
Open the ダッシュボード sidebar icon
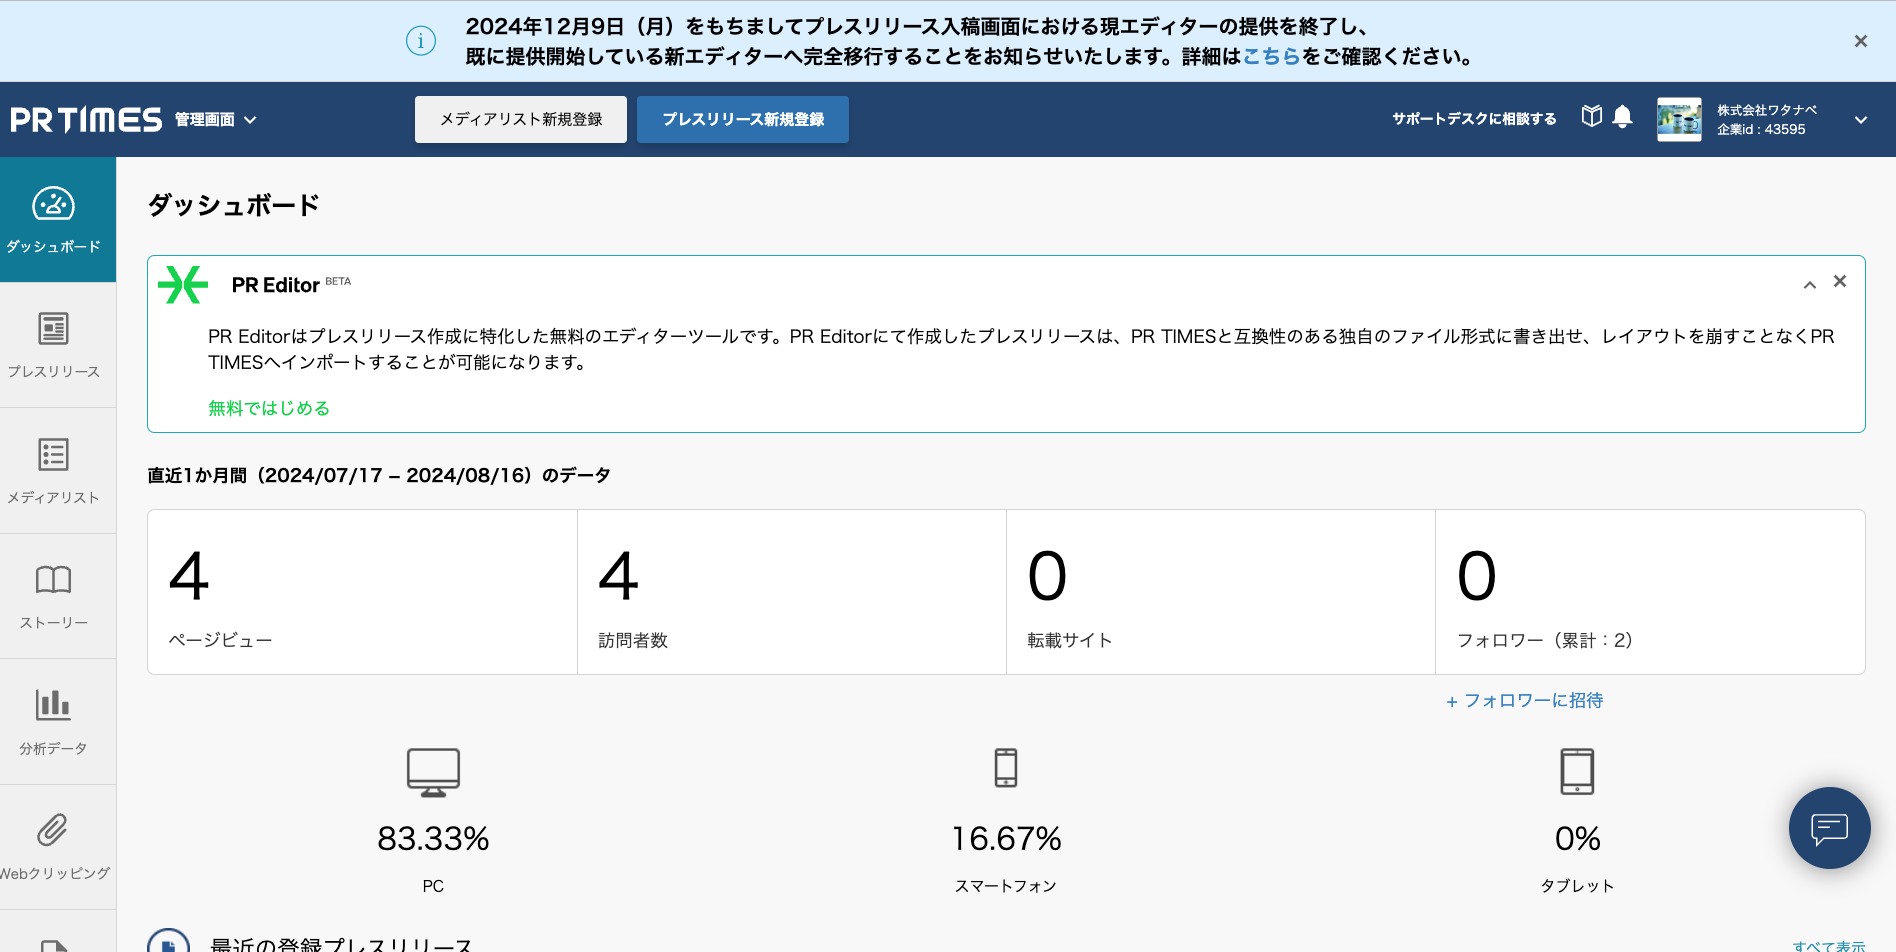pos(55,219)
